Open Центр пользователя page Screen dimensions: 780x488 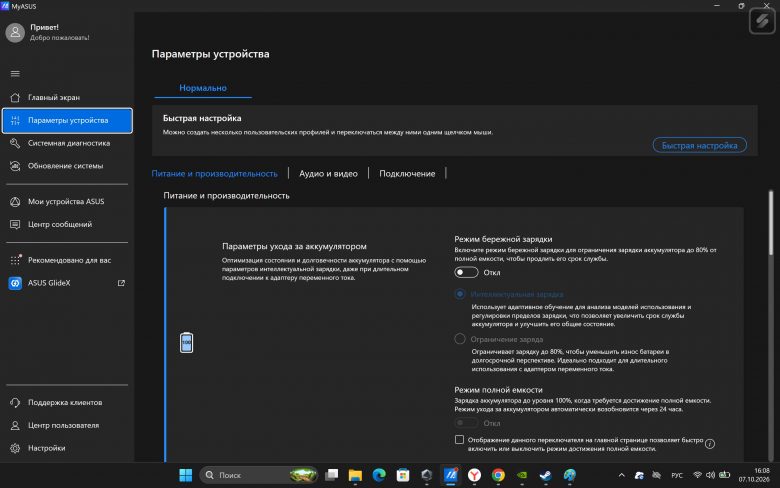[67, 426]
